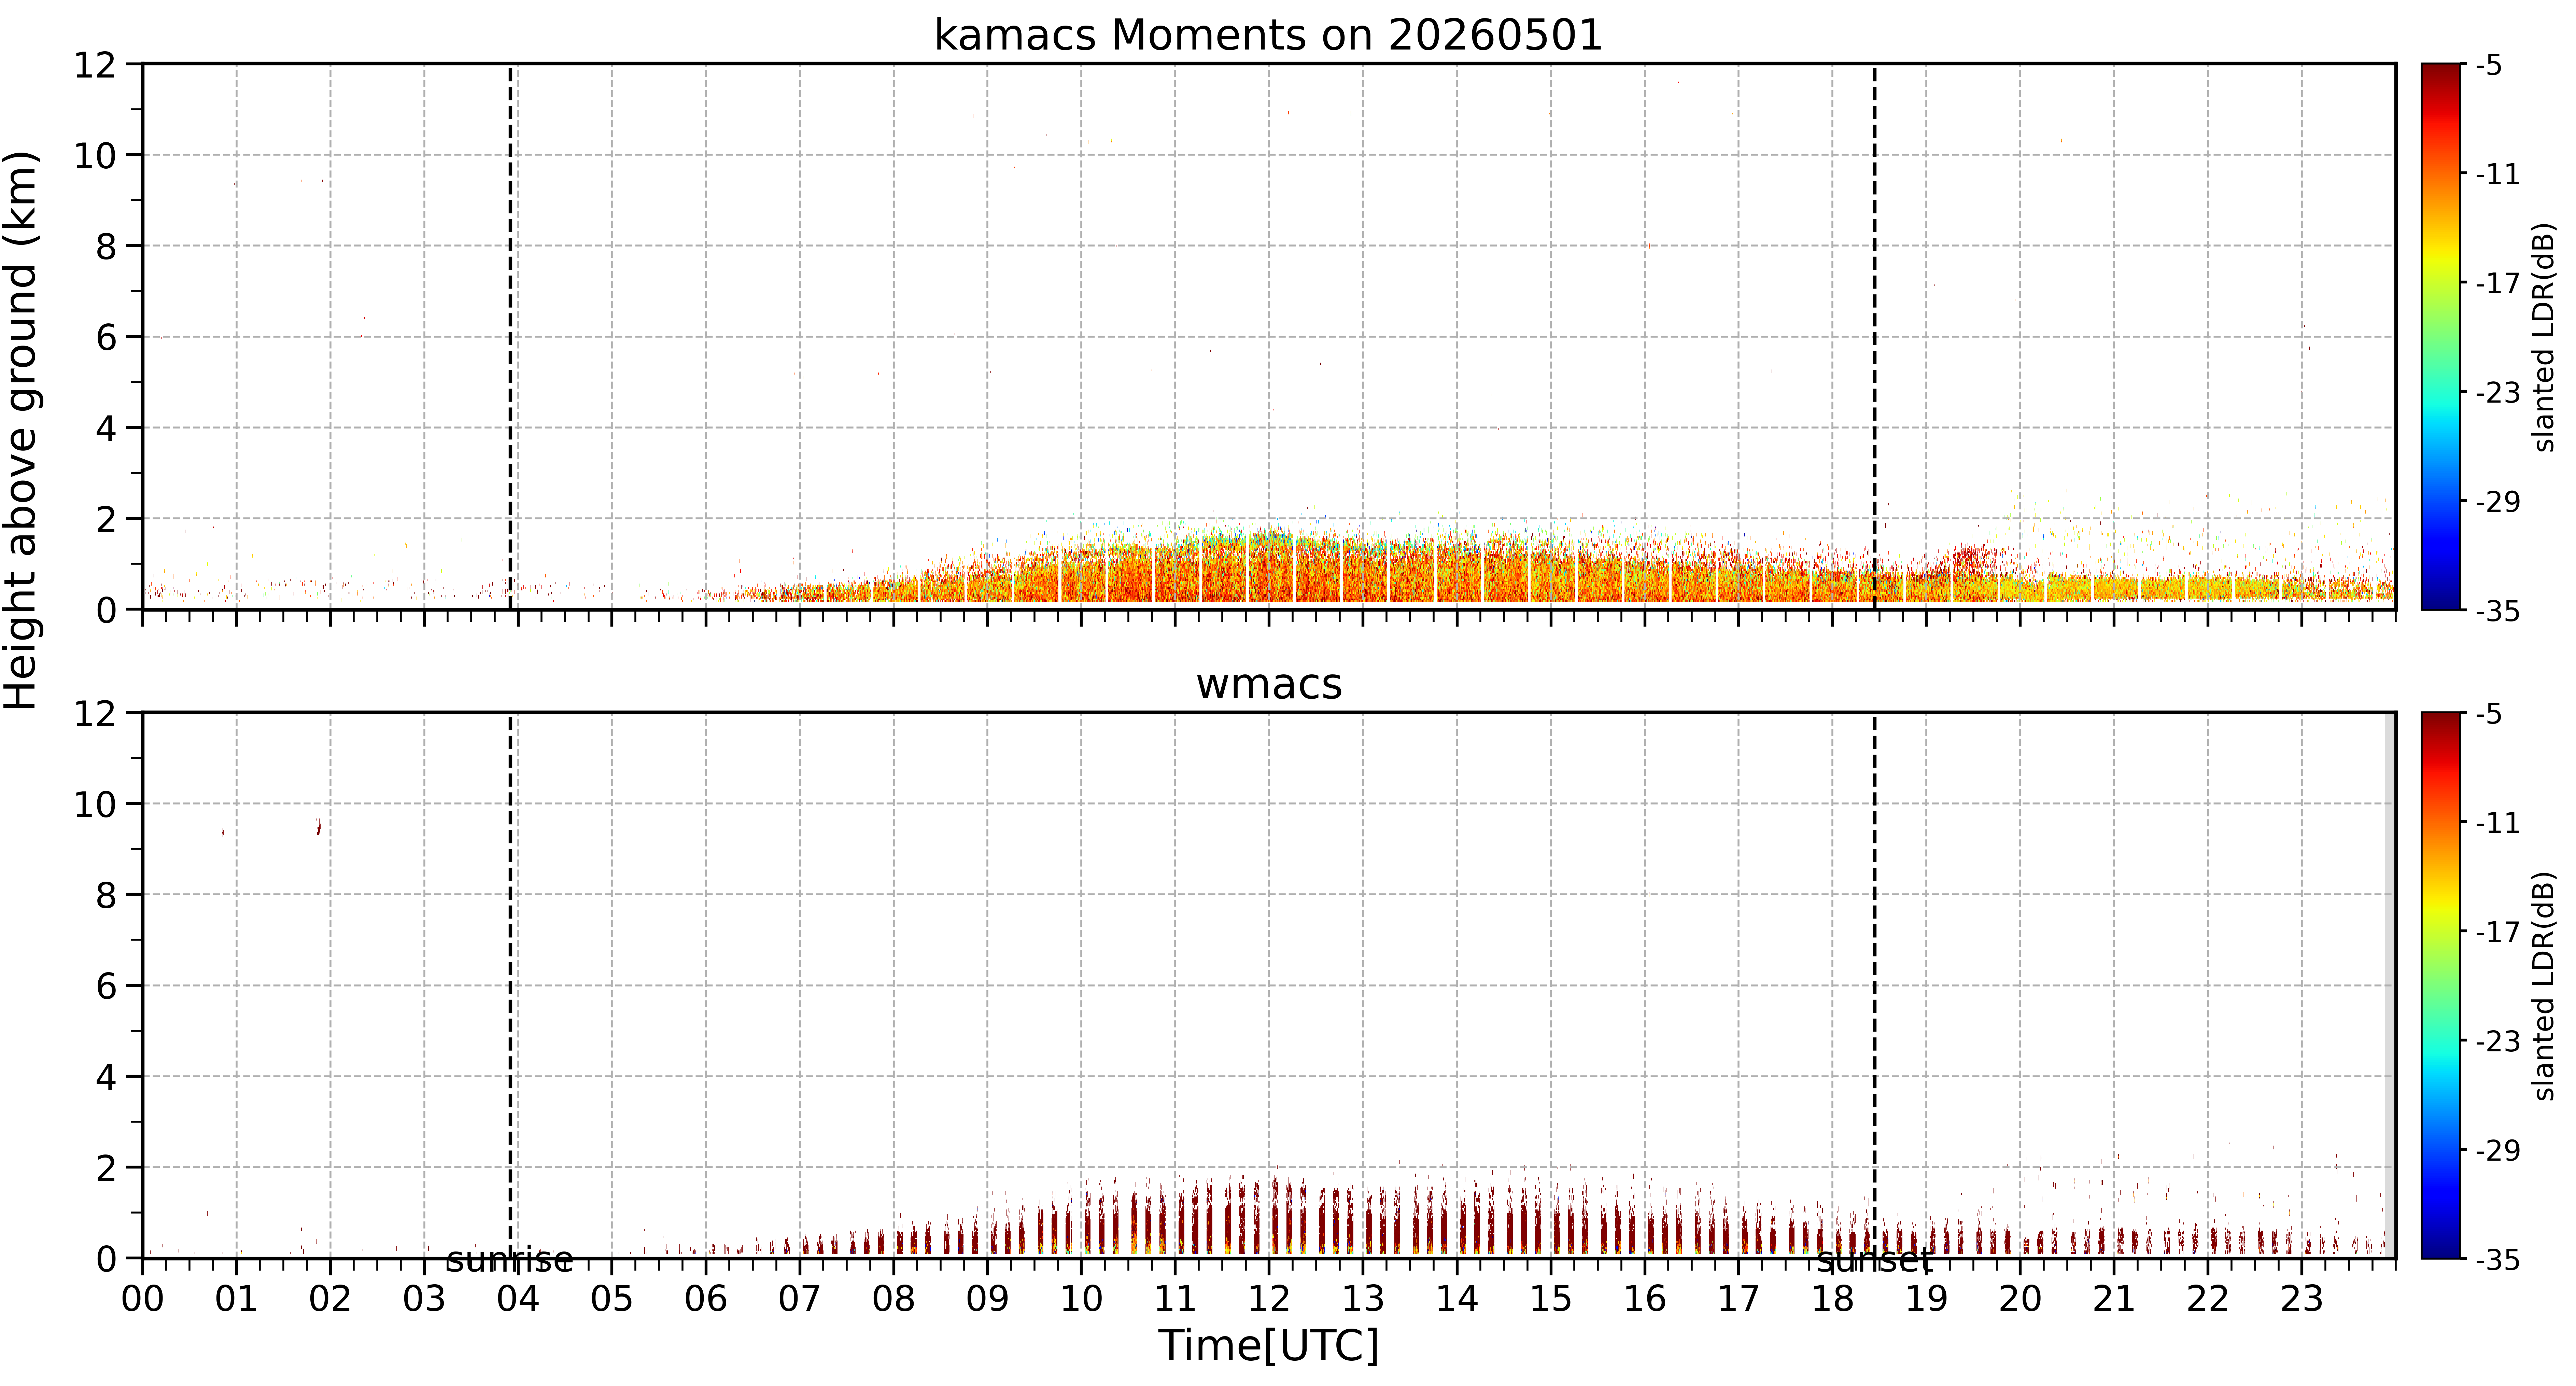
Task: Click the x-axis tick label "22"
Action: (2208, 1299)
